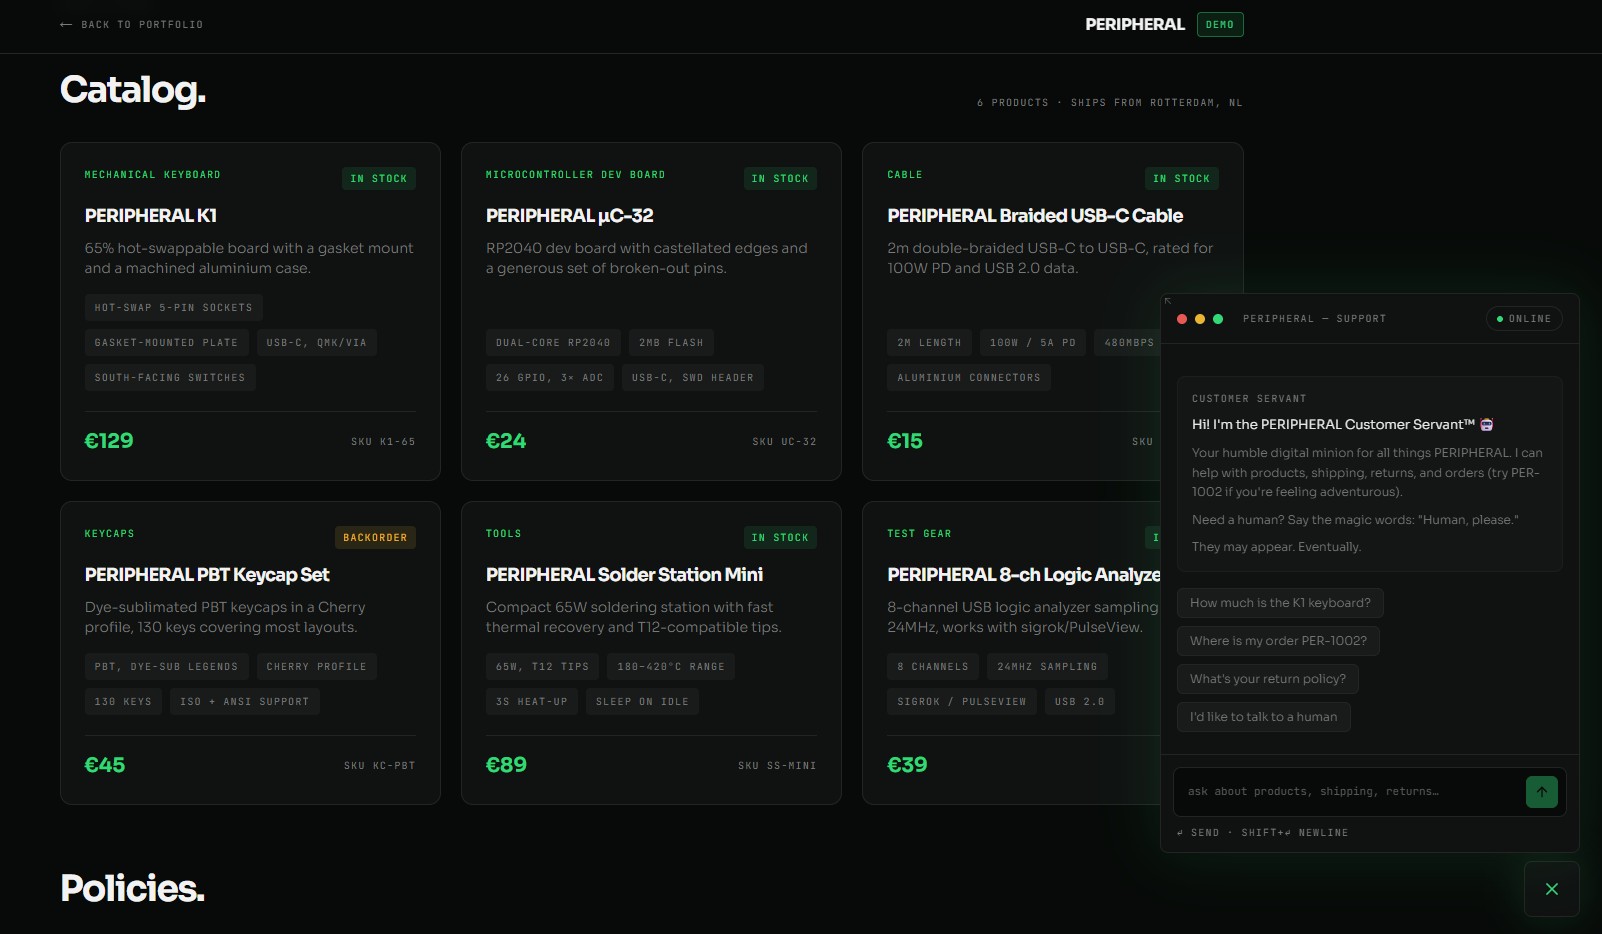The image size is (1602, 934).
Task: Click the DEMO badge
Action: [1220, 24]
